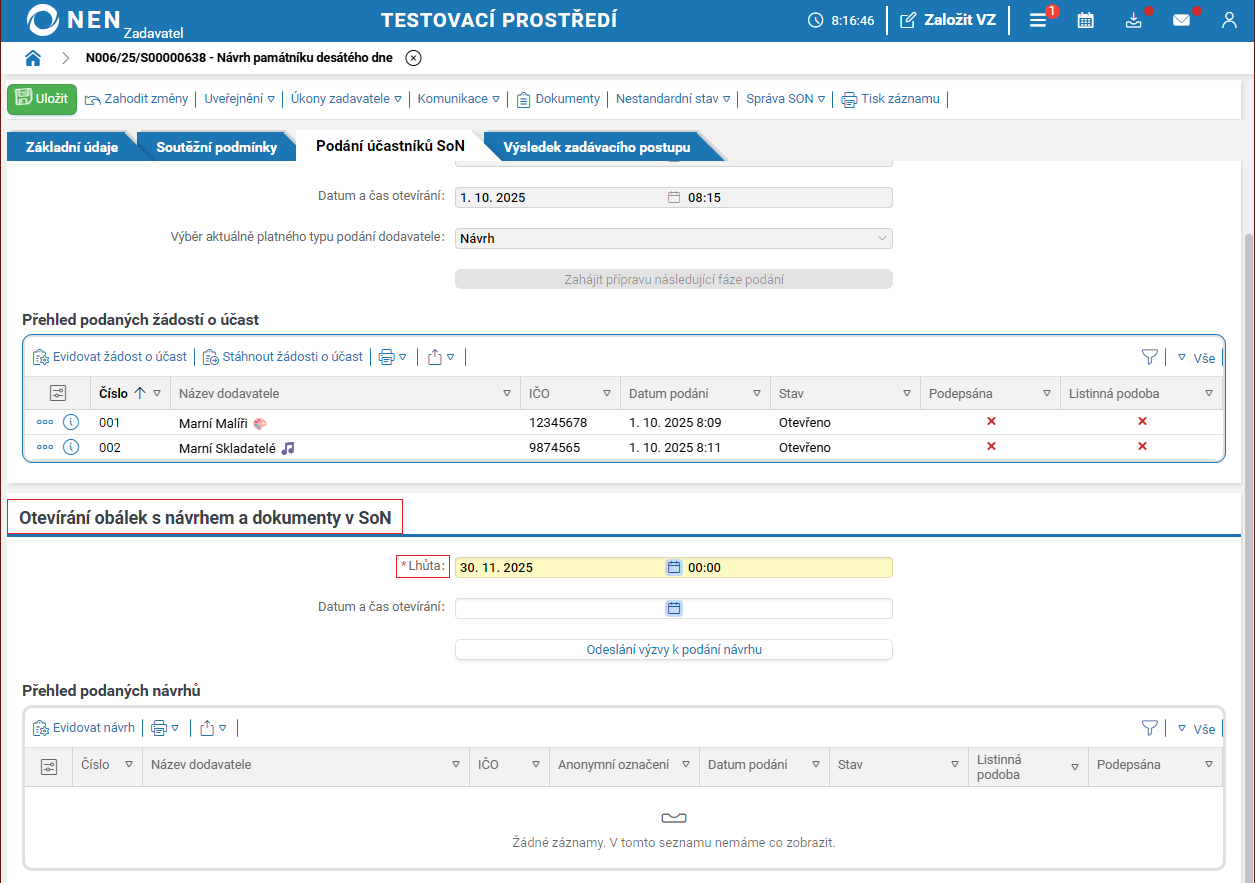Click the Lhůta time input field
Image resolution: width=1255 pixels, height=883 pixels.
click(x=785, y=568)
